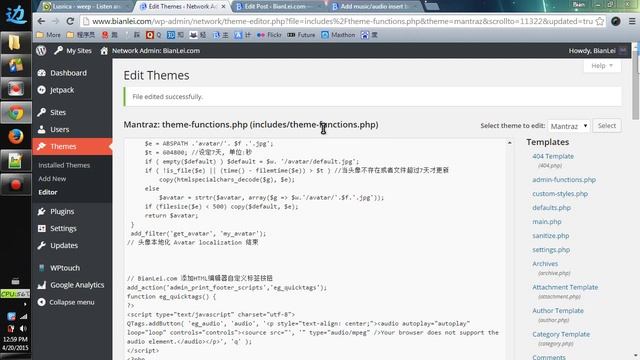
Task: Click the Select theme button
Action: pyautogui.click(x=607, y=126)
